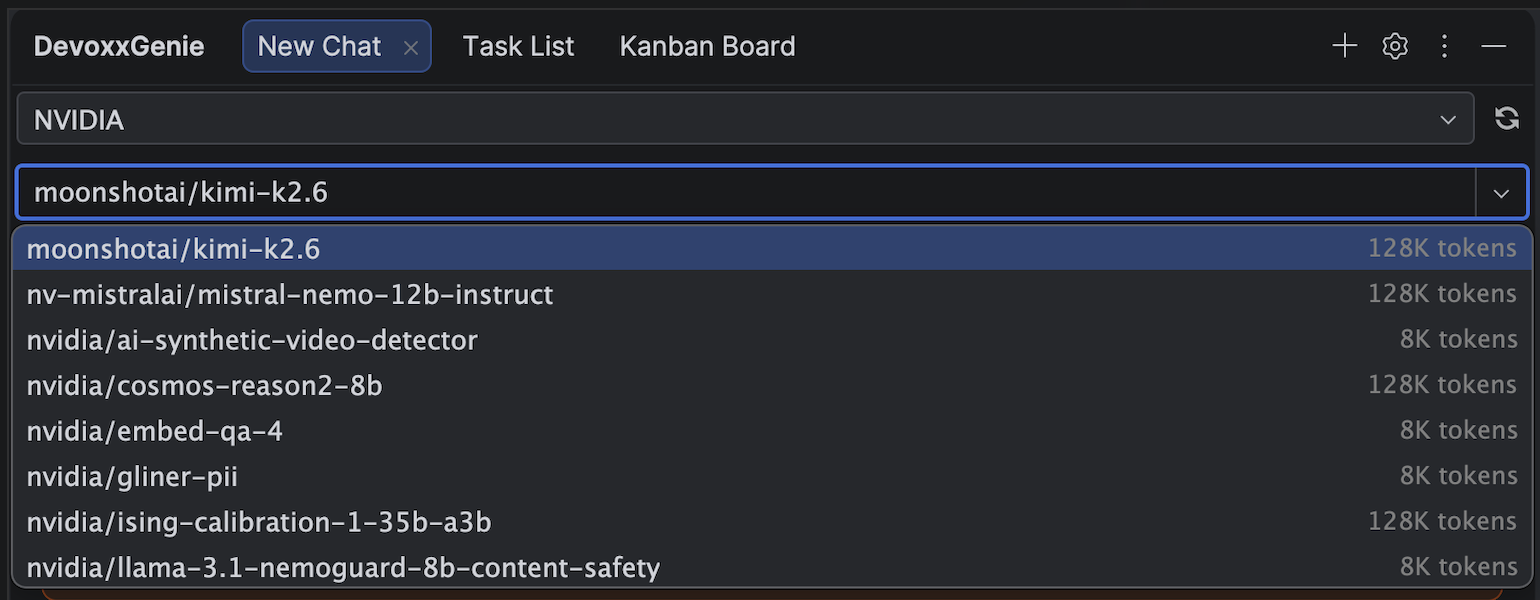
Task: Close the New Chat tab
Action: pyautogui.click(x=410, y=47)
